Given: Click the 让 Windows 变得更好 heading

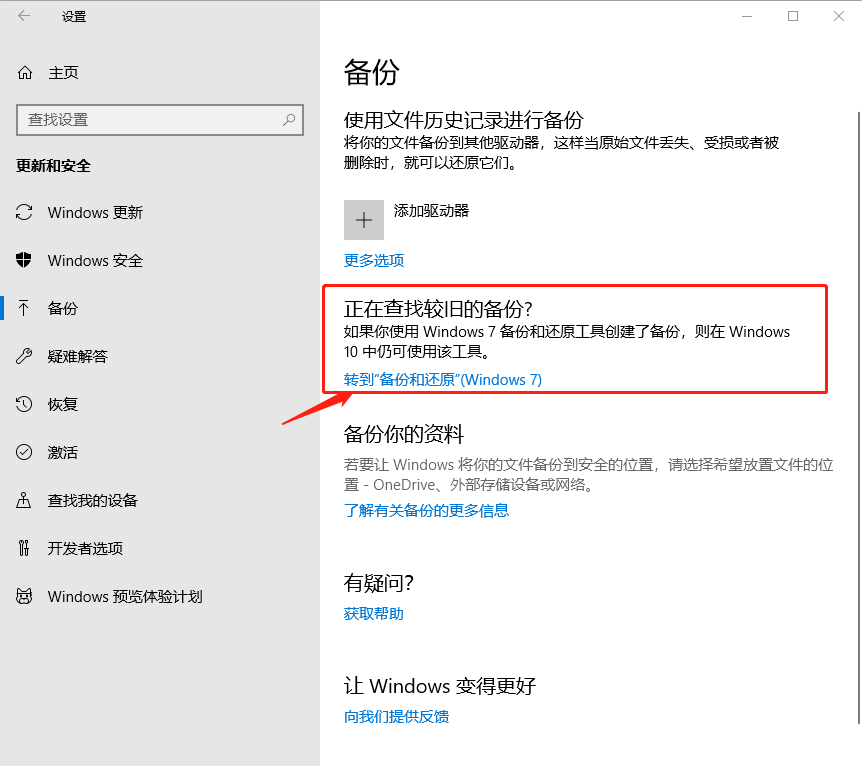Looking at the screenshot, I should tap(440, 686).
